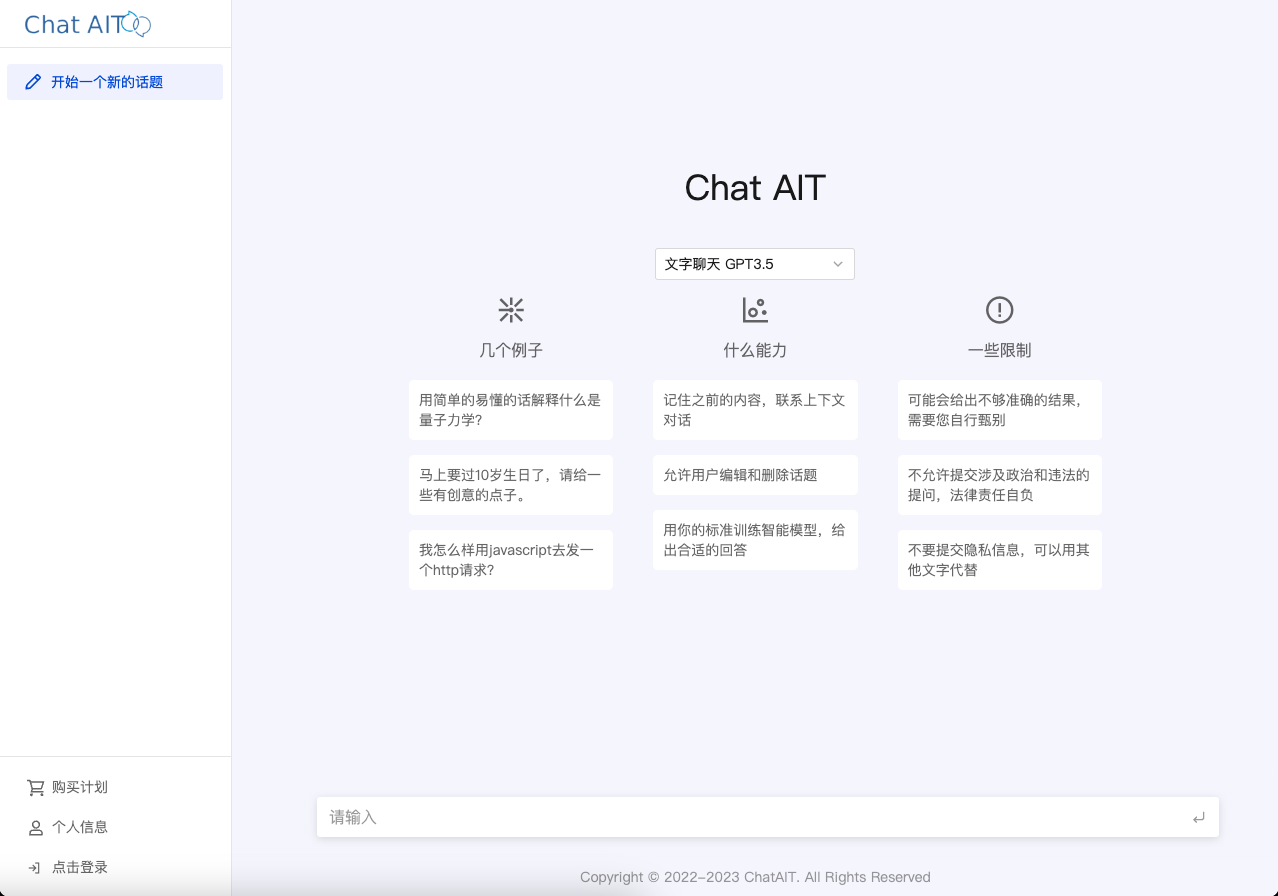Click the 记住之前的内容 capability card
The height and width of the screenshot is (896, 1278).
[x=755, y=410]
